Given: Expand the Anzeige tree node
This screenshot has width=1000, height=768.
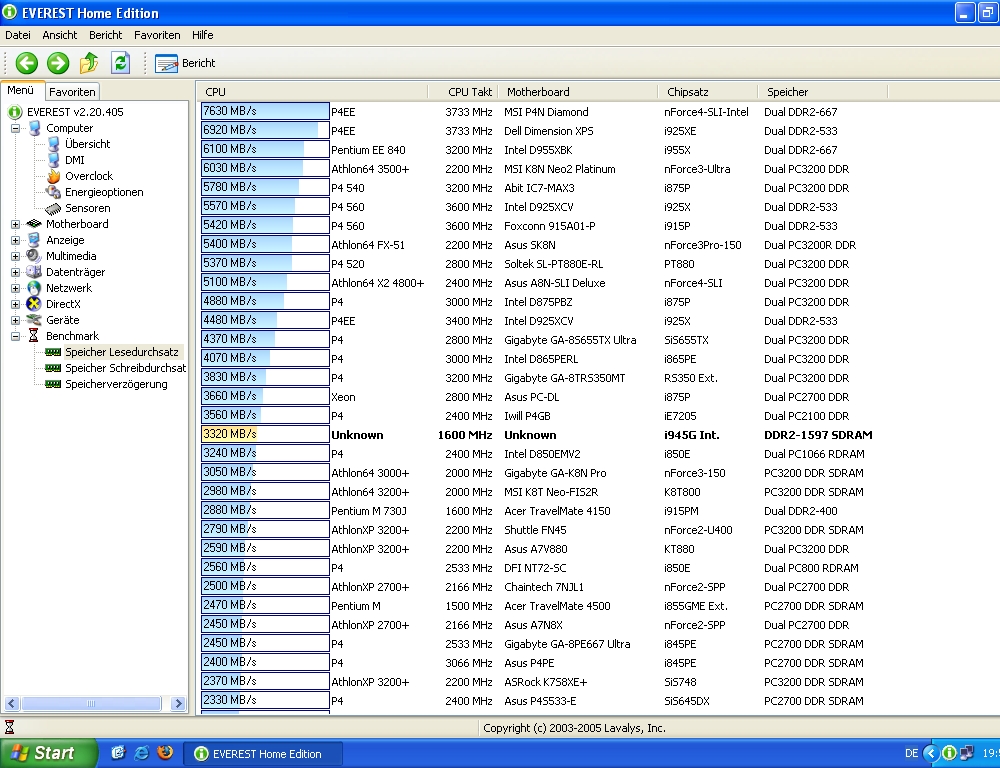Looking at the screenshot, I should tap(15, 240).
